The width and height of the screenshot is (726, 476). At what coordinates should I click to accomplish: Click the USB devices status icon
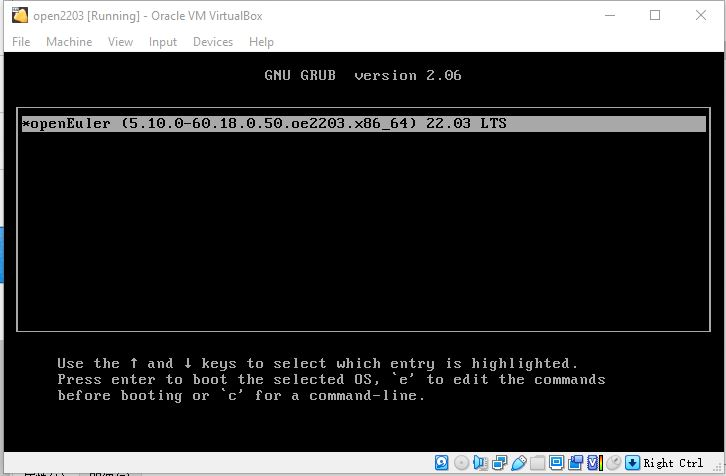(x=519, y=463)
